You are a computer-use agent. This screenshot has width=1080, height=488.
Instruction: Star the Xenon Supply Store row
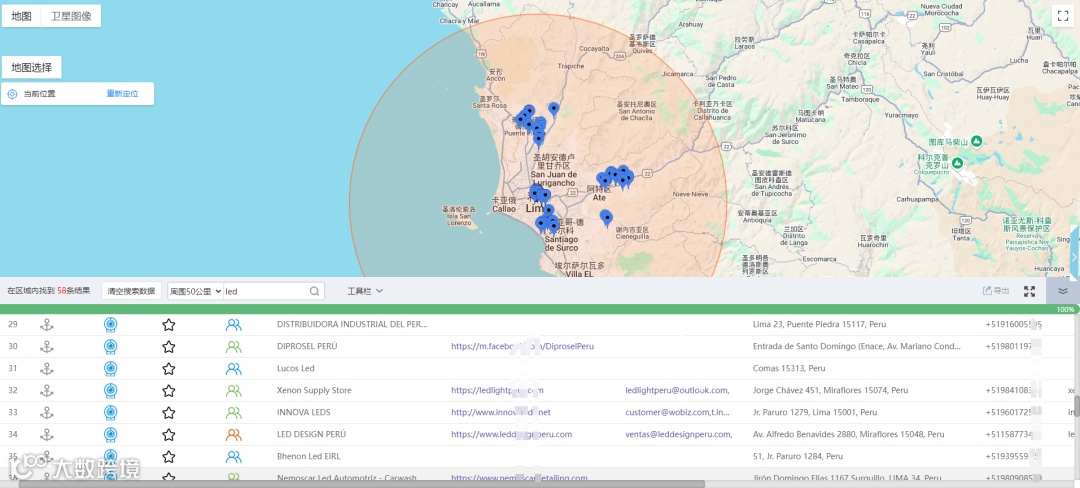pyautogui.click(x=169, y=391)
